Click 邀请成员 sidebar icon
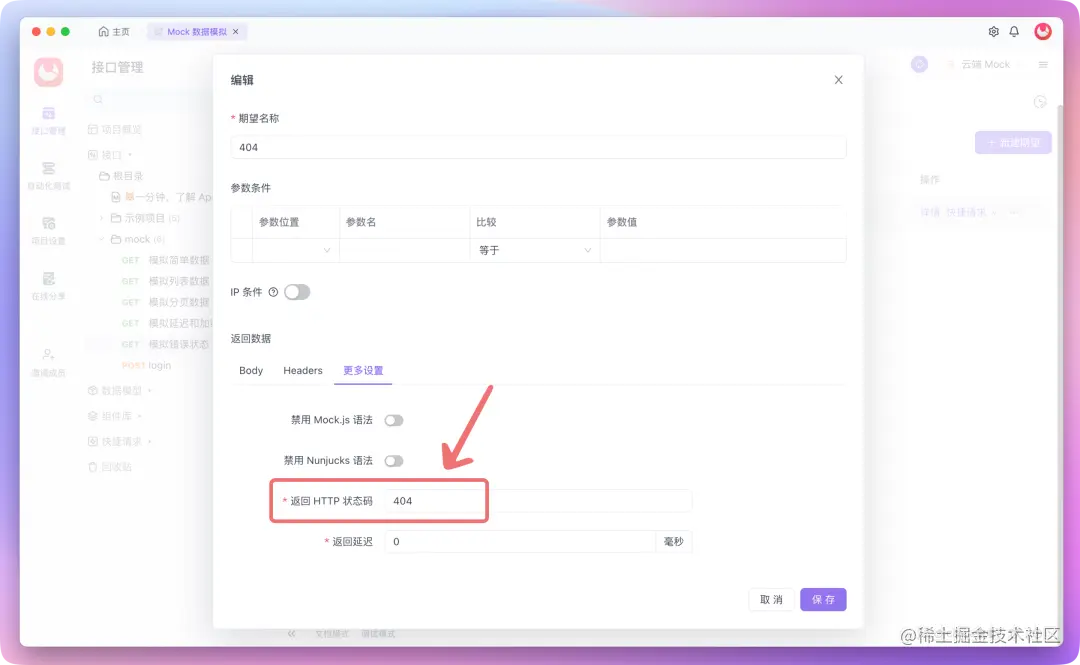Image resolution: width=1080 pixels, height=665 pixels. 48,362
